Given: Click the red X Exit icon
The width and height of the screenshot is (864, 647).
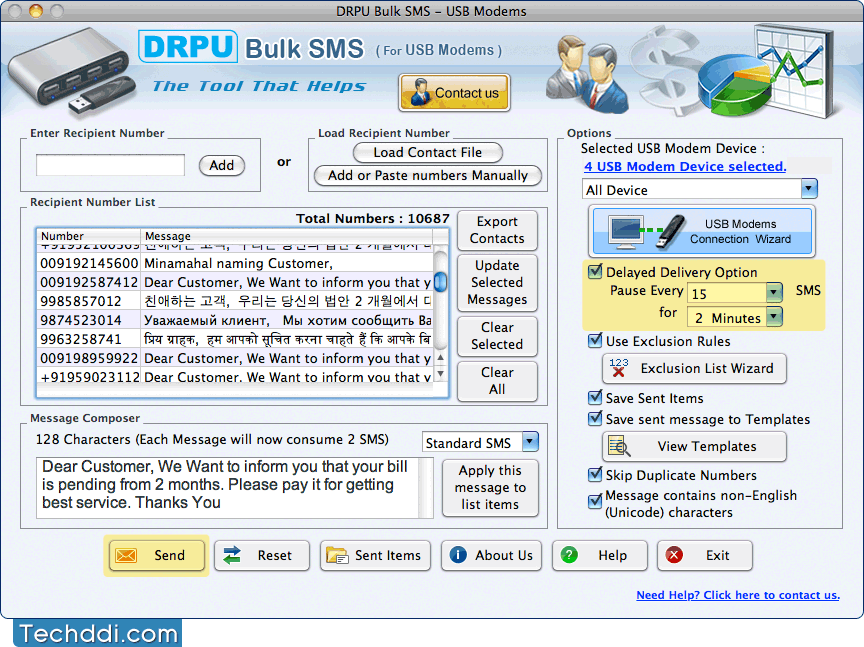Looking at the screenshot, I should click(x=674, y=555).
